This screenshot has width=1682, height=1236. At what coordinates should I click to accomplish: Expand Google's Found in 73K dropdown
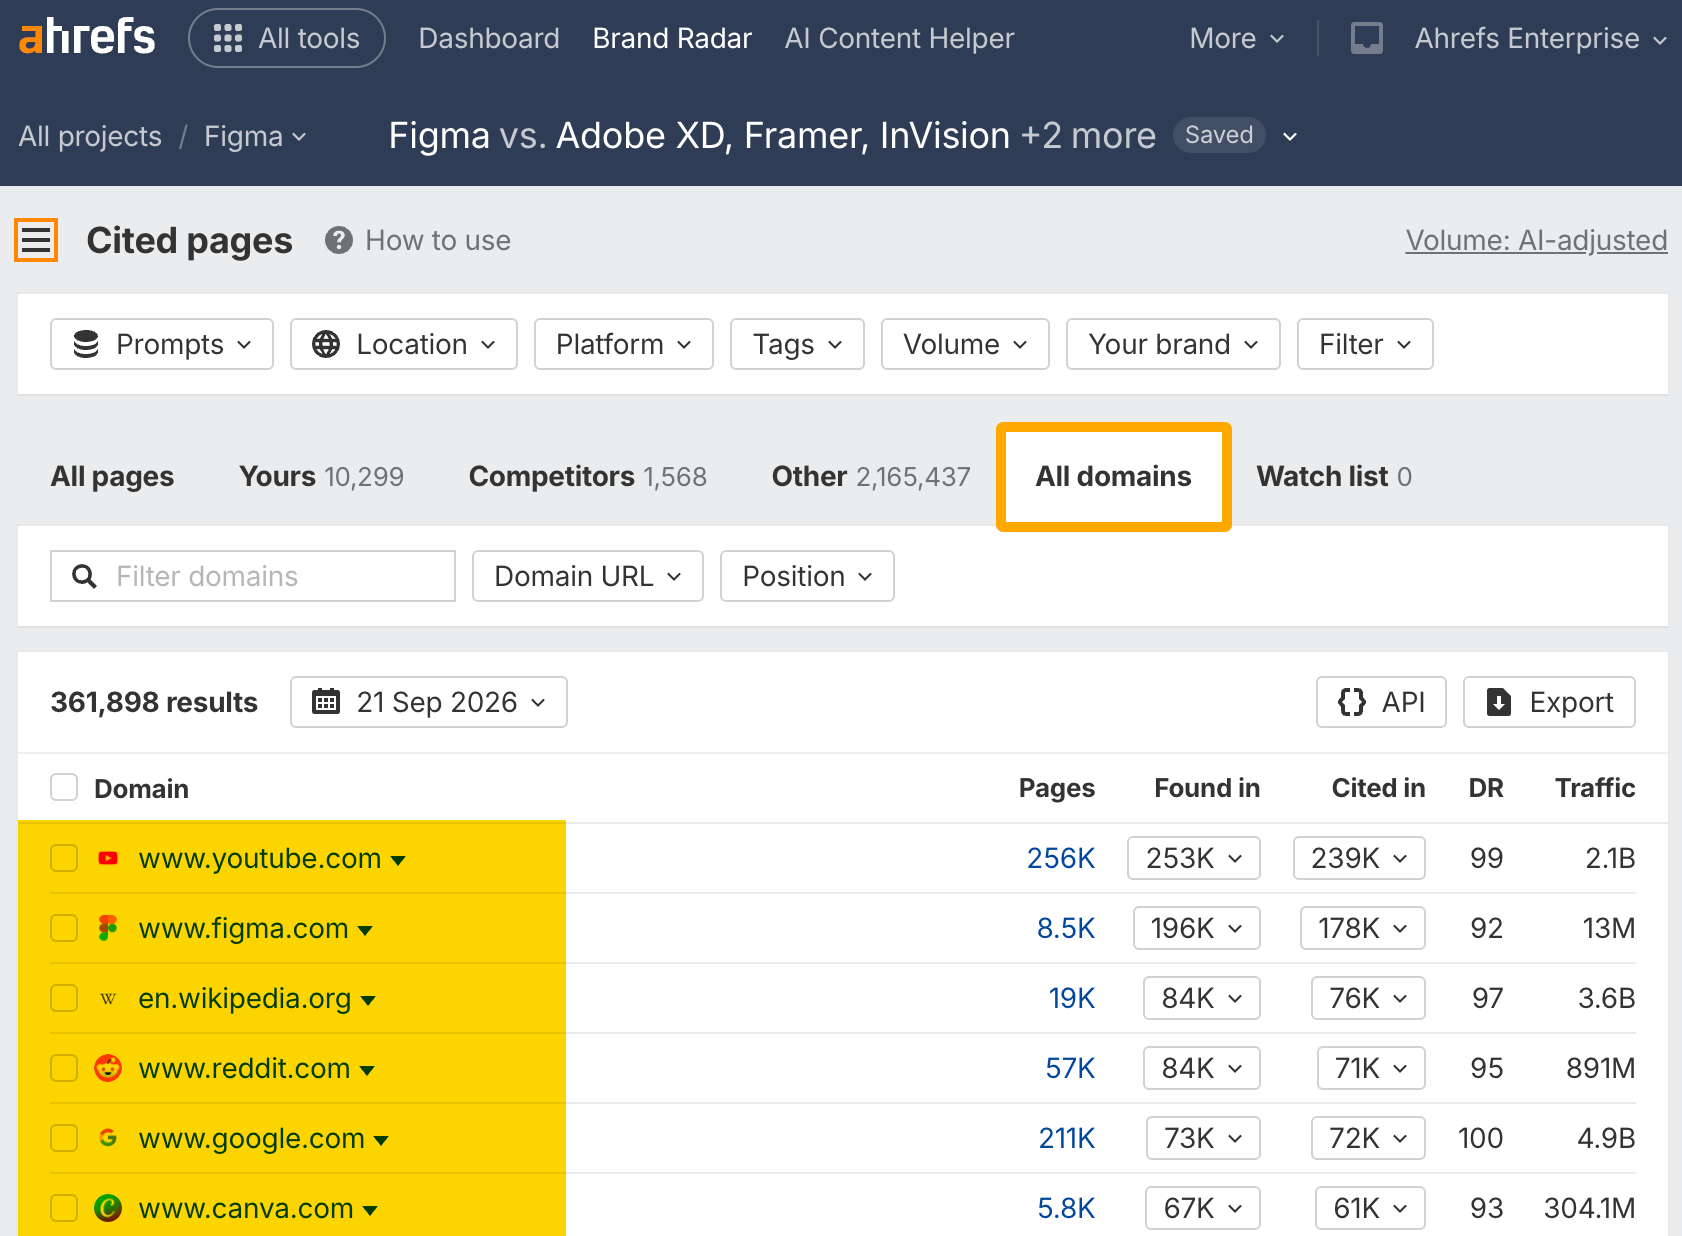click(1203, 1138)
